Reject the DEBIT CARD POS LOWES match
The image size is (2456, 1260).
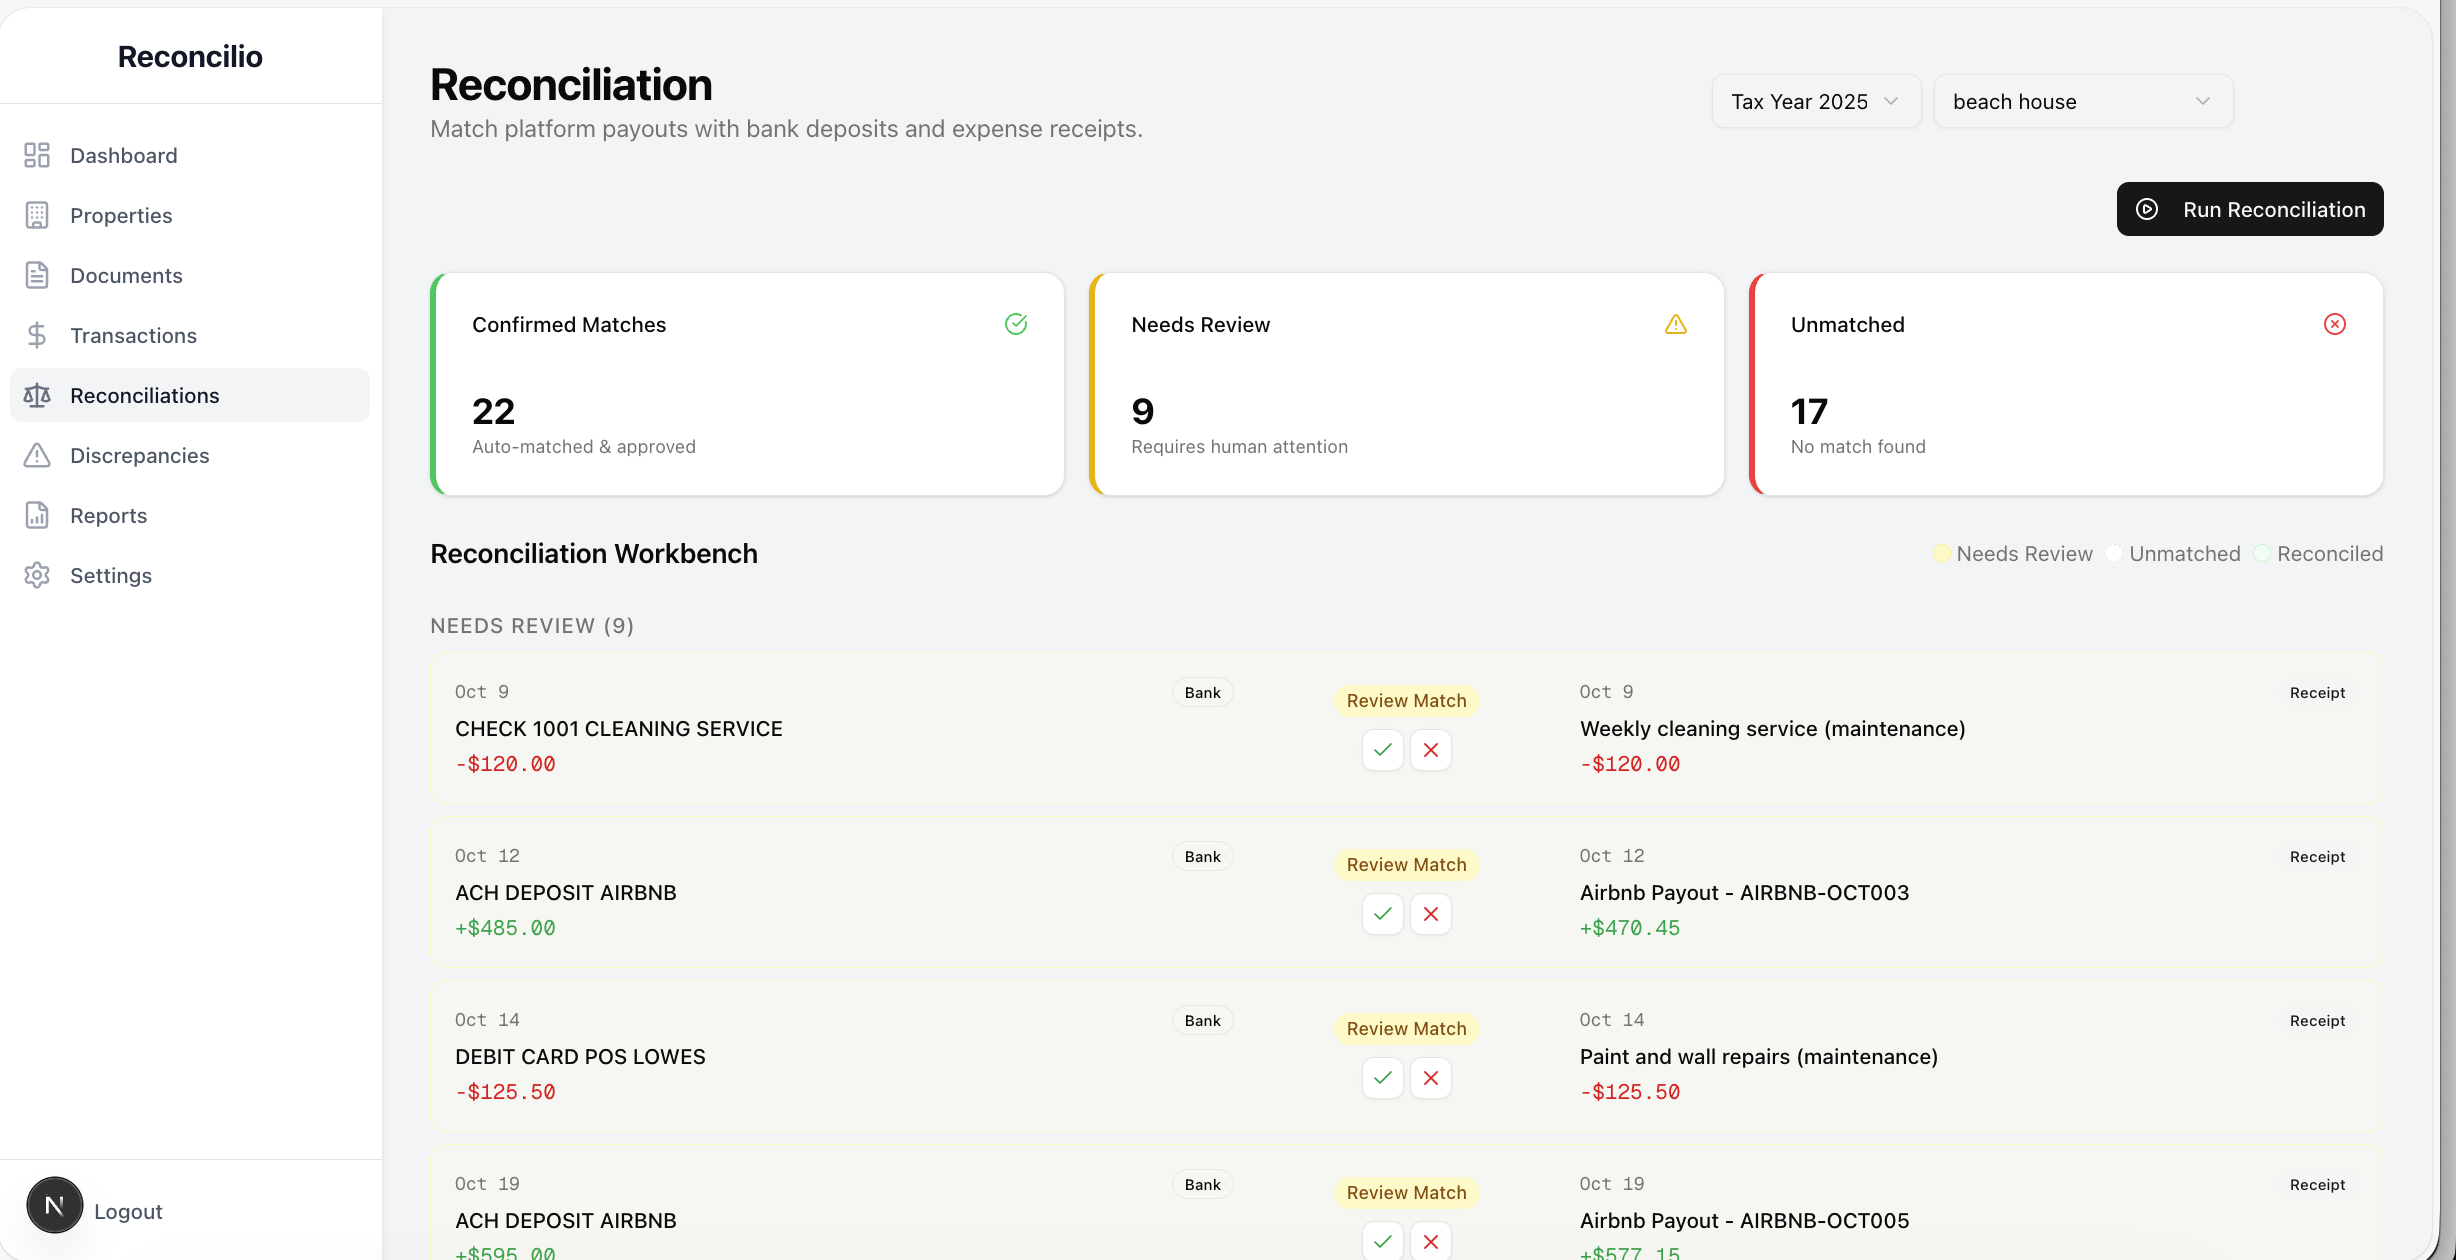pyautogui.click(x=1431, y=1078)
